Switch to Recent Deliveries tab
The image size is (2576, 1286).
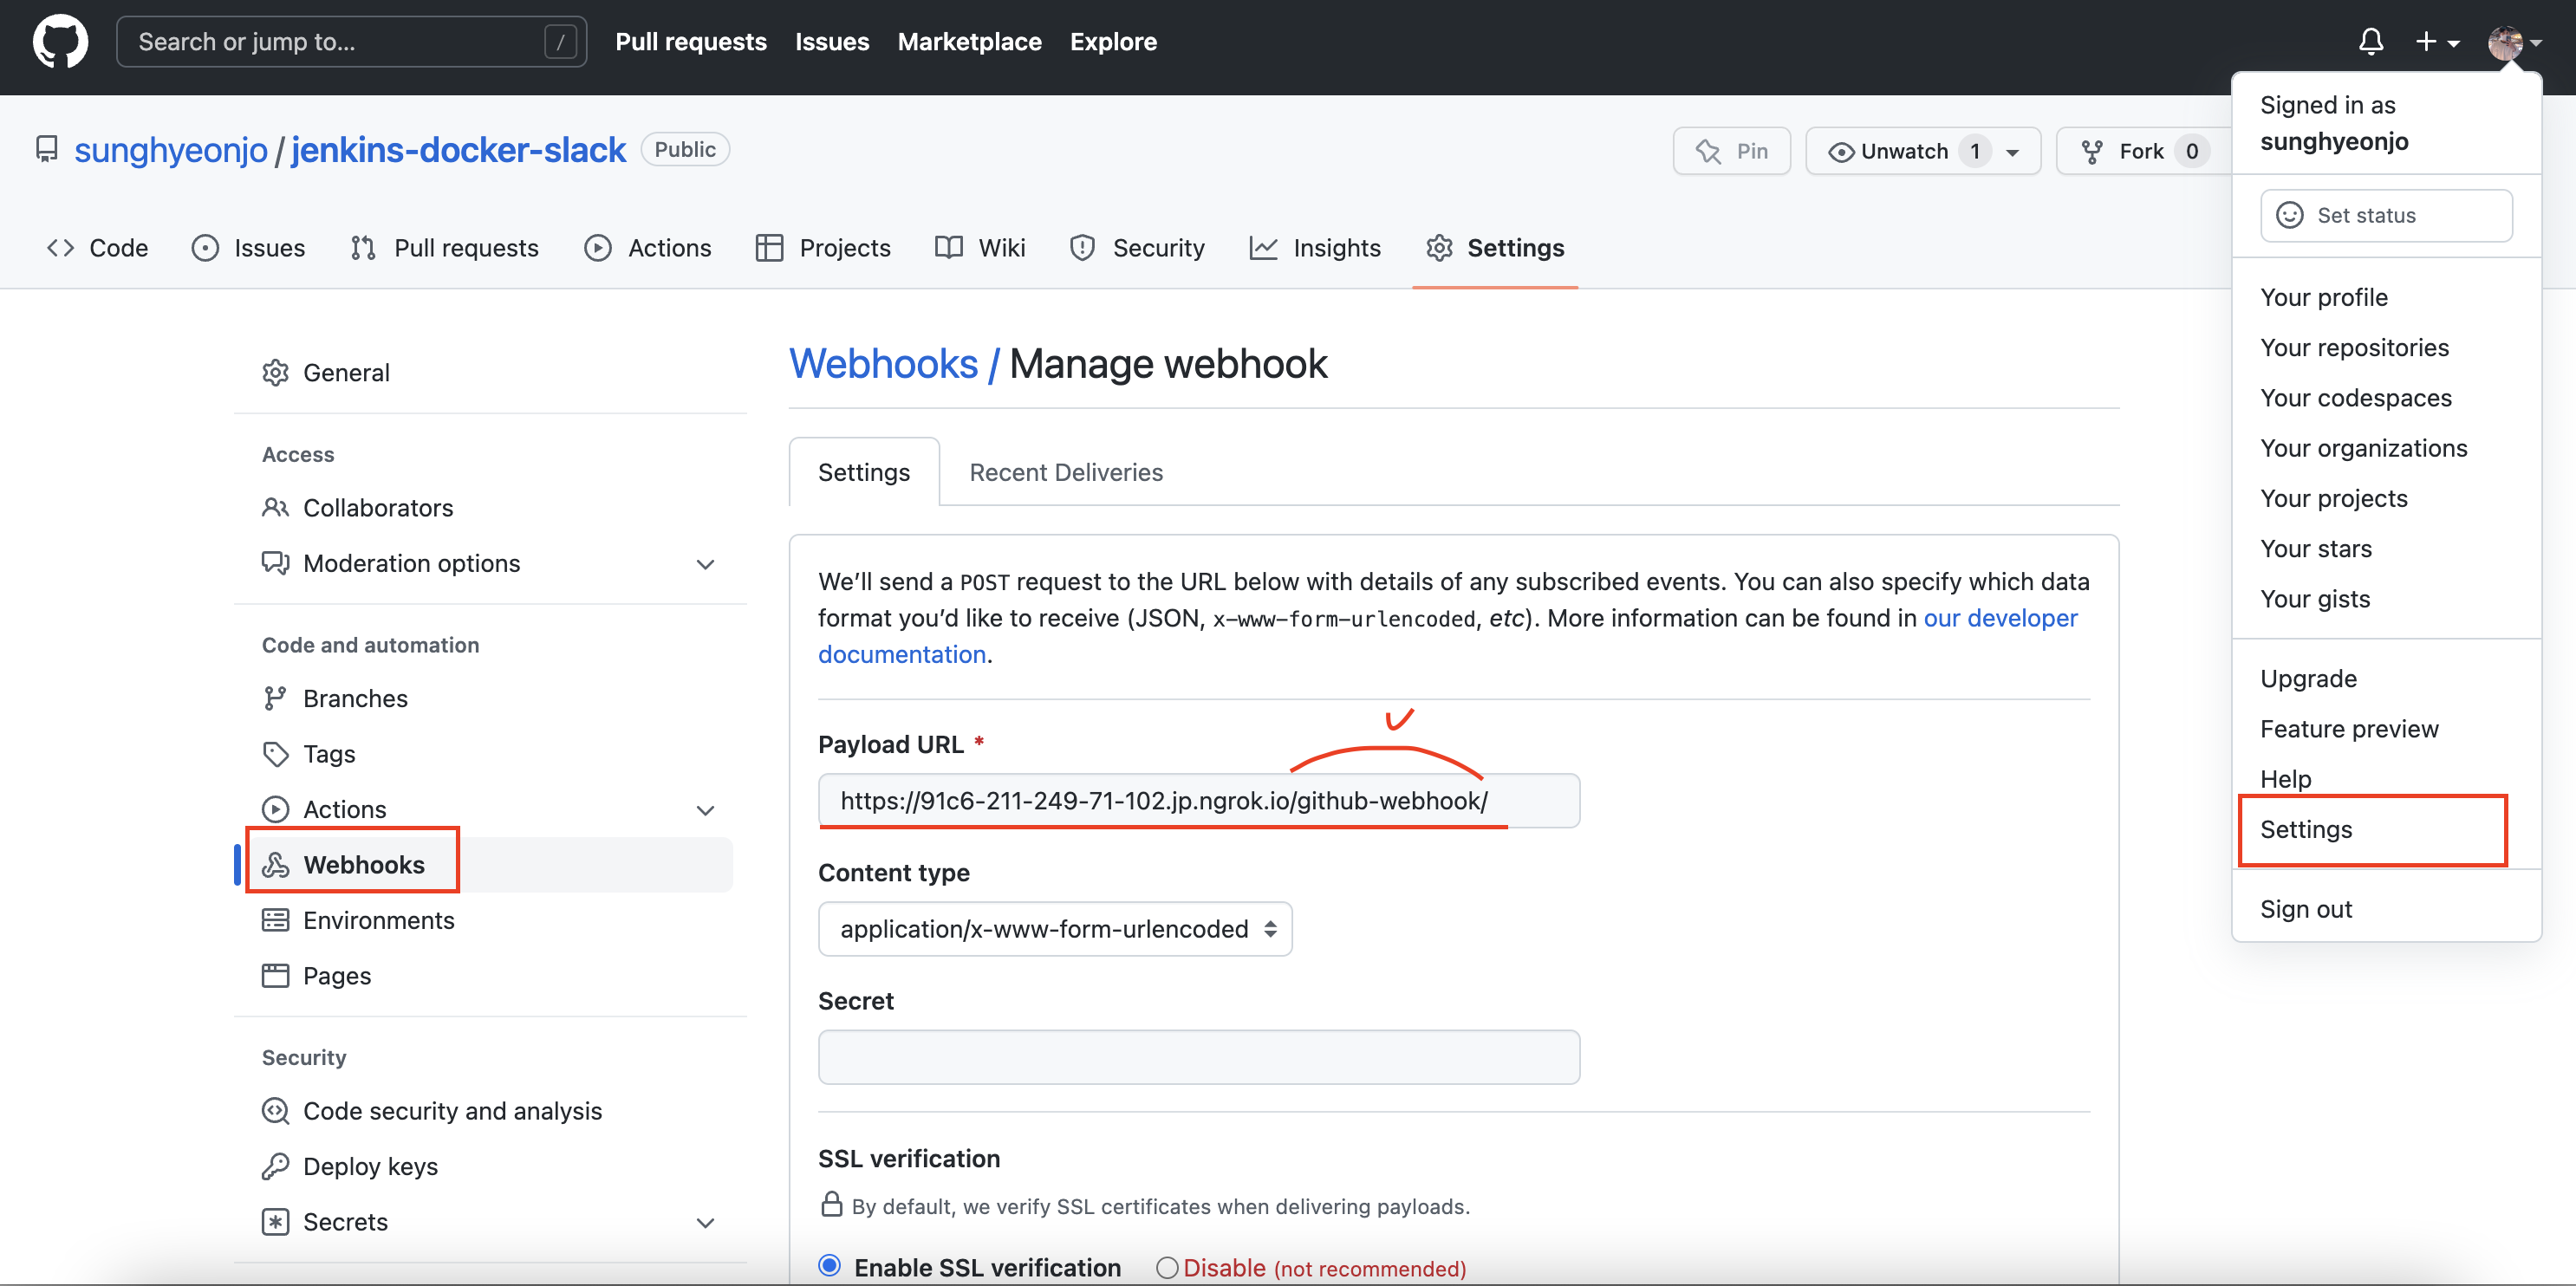(1065, 472)
